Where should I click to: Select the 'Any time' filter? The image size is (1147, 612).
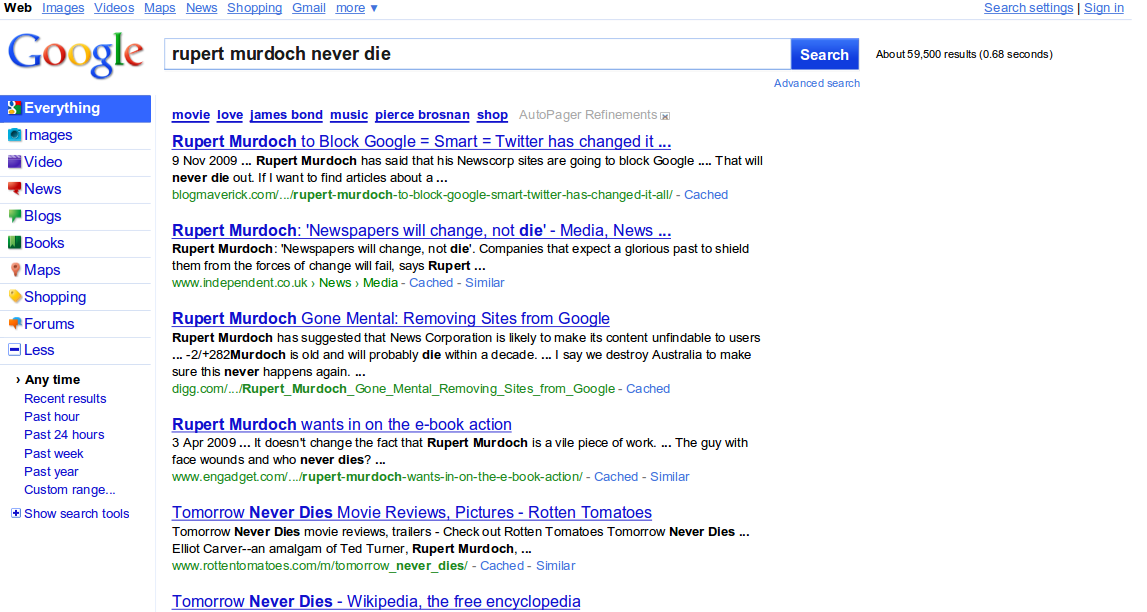(x=53, y=380)
